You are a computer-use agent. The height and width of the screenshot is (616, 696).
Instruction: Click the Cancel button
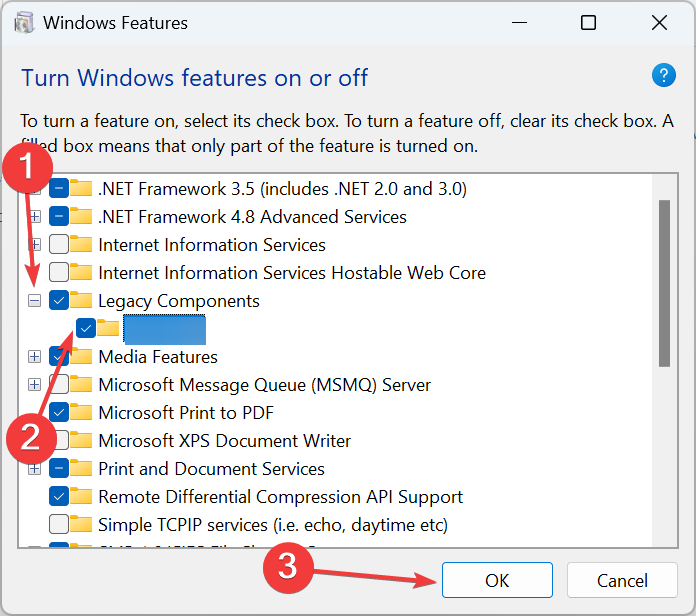point(621,581)
